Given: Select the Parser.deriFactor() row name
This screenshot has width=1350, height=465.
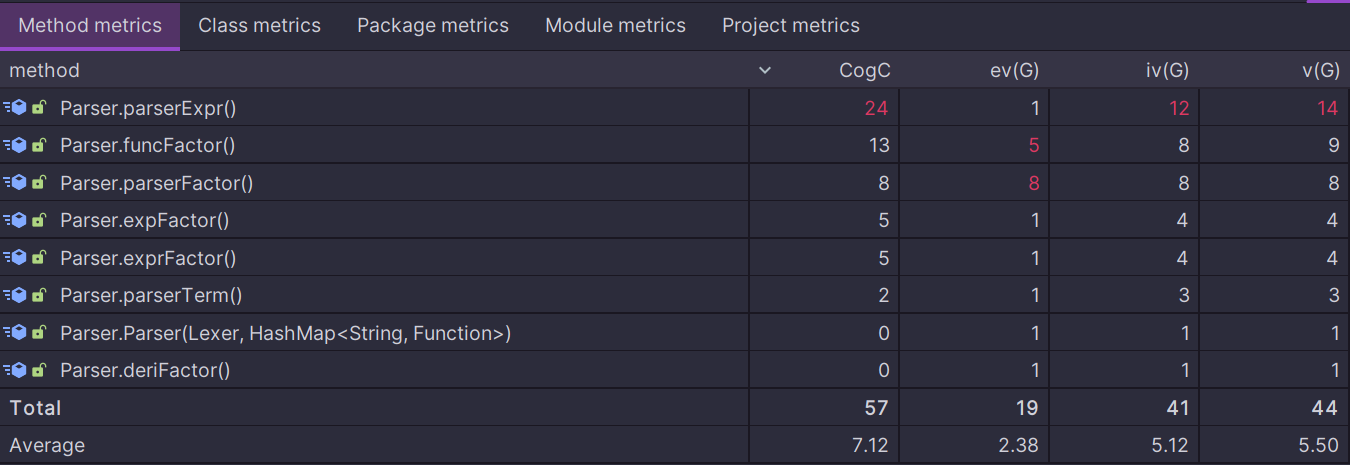Looking at the screenshot, I should [x=145, y=370].
